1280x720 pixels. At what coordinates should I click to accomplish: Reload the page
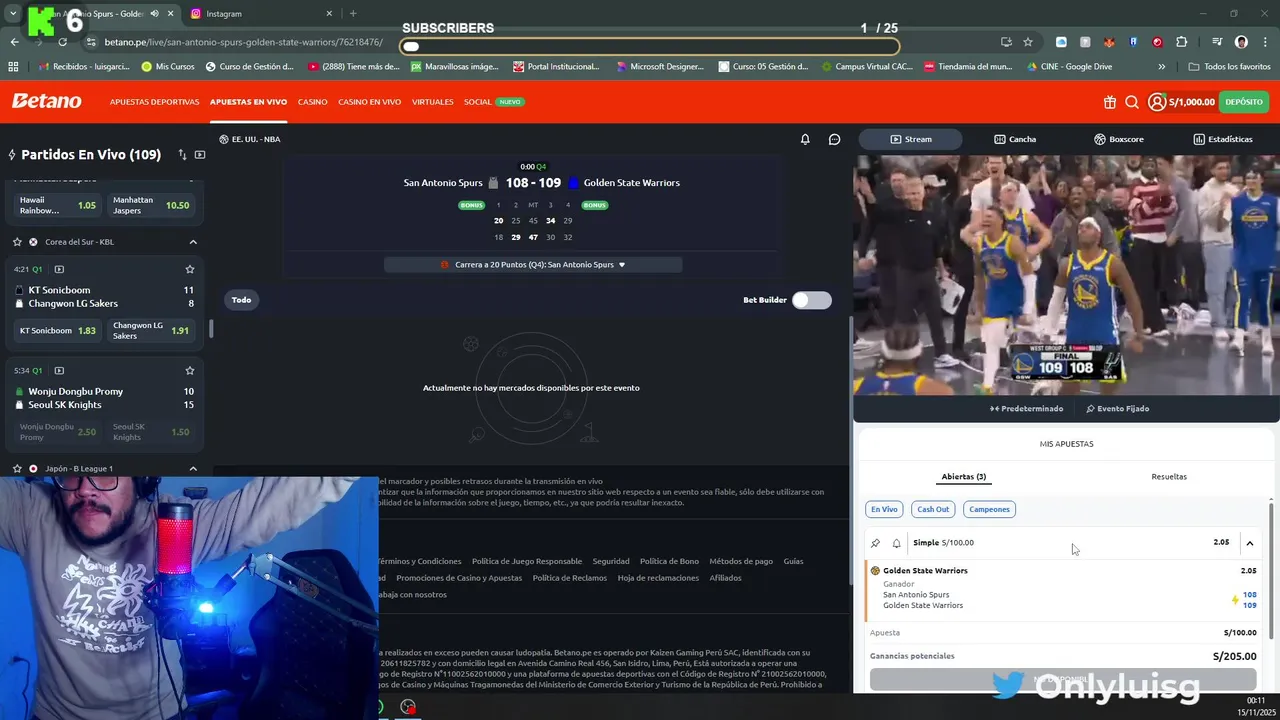click(62, 42)
